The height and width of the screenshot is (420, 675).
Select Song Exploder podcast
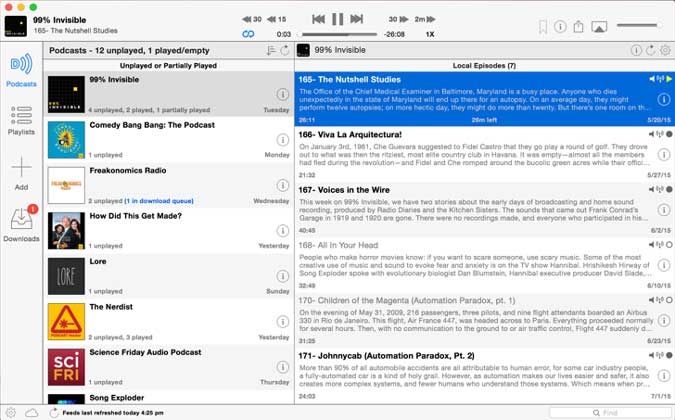(168, 397)
